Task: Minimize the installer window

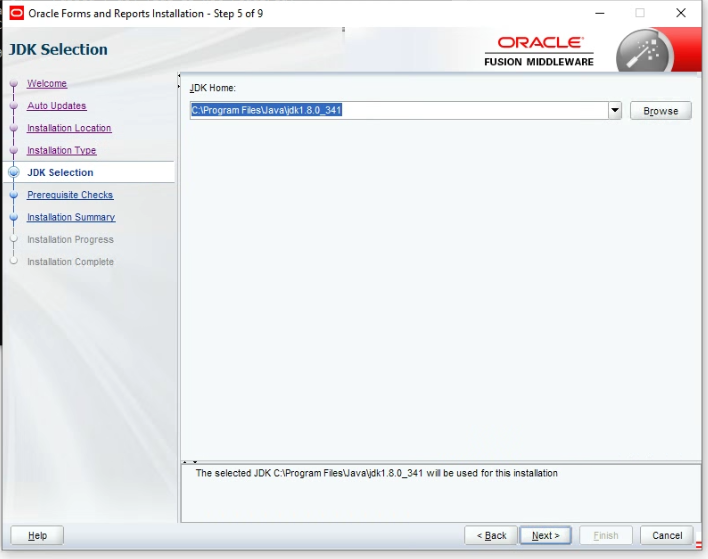Action: click(600, 13)
